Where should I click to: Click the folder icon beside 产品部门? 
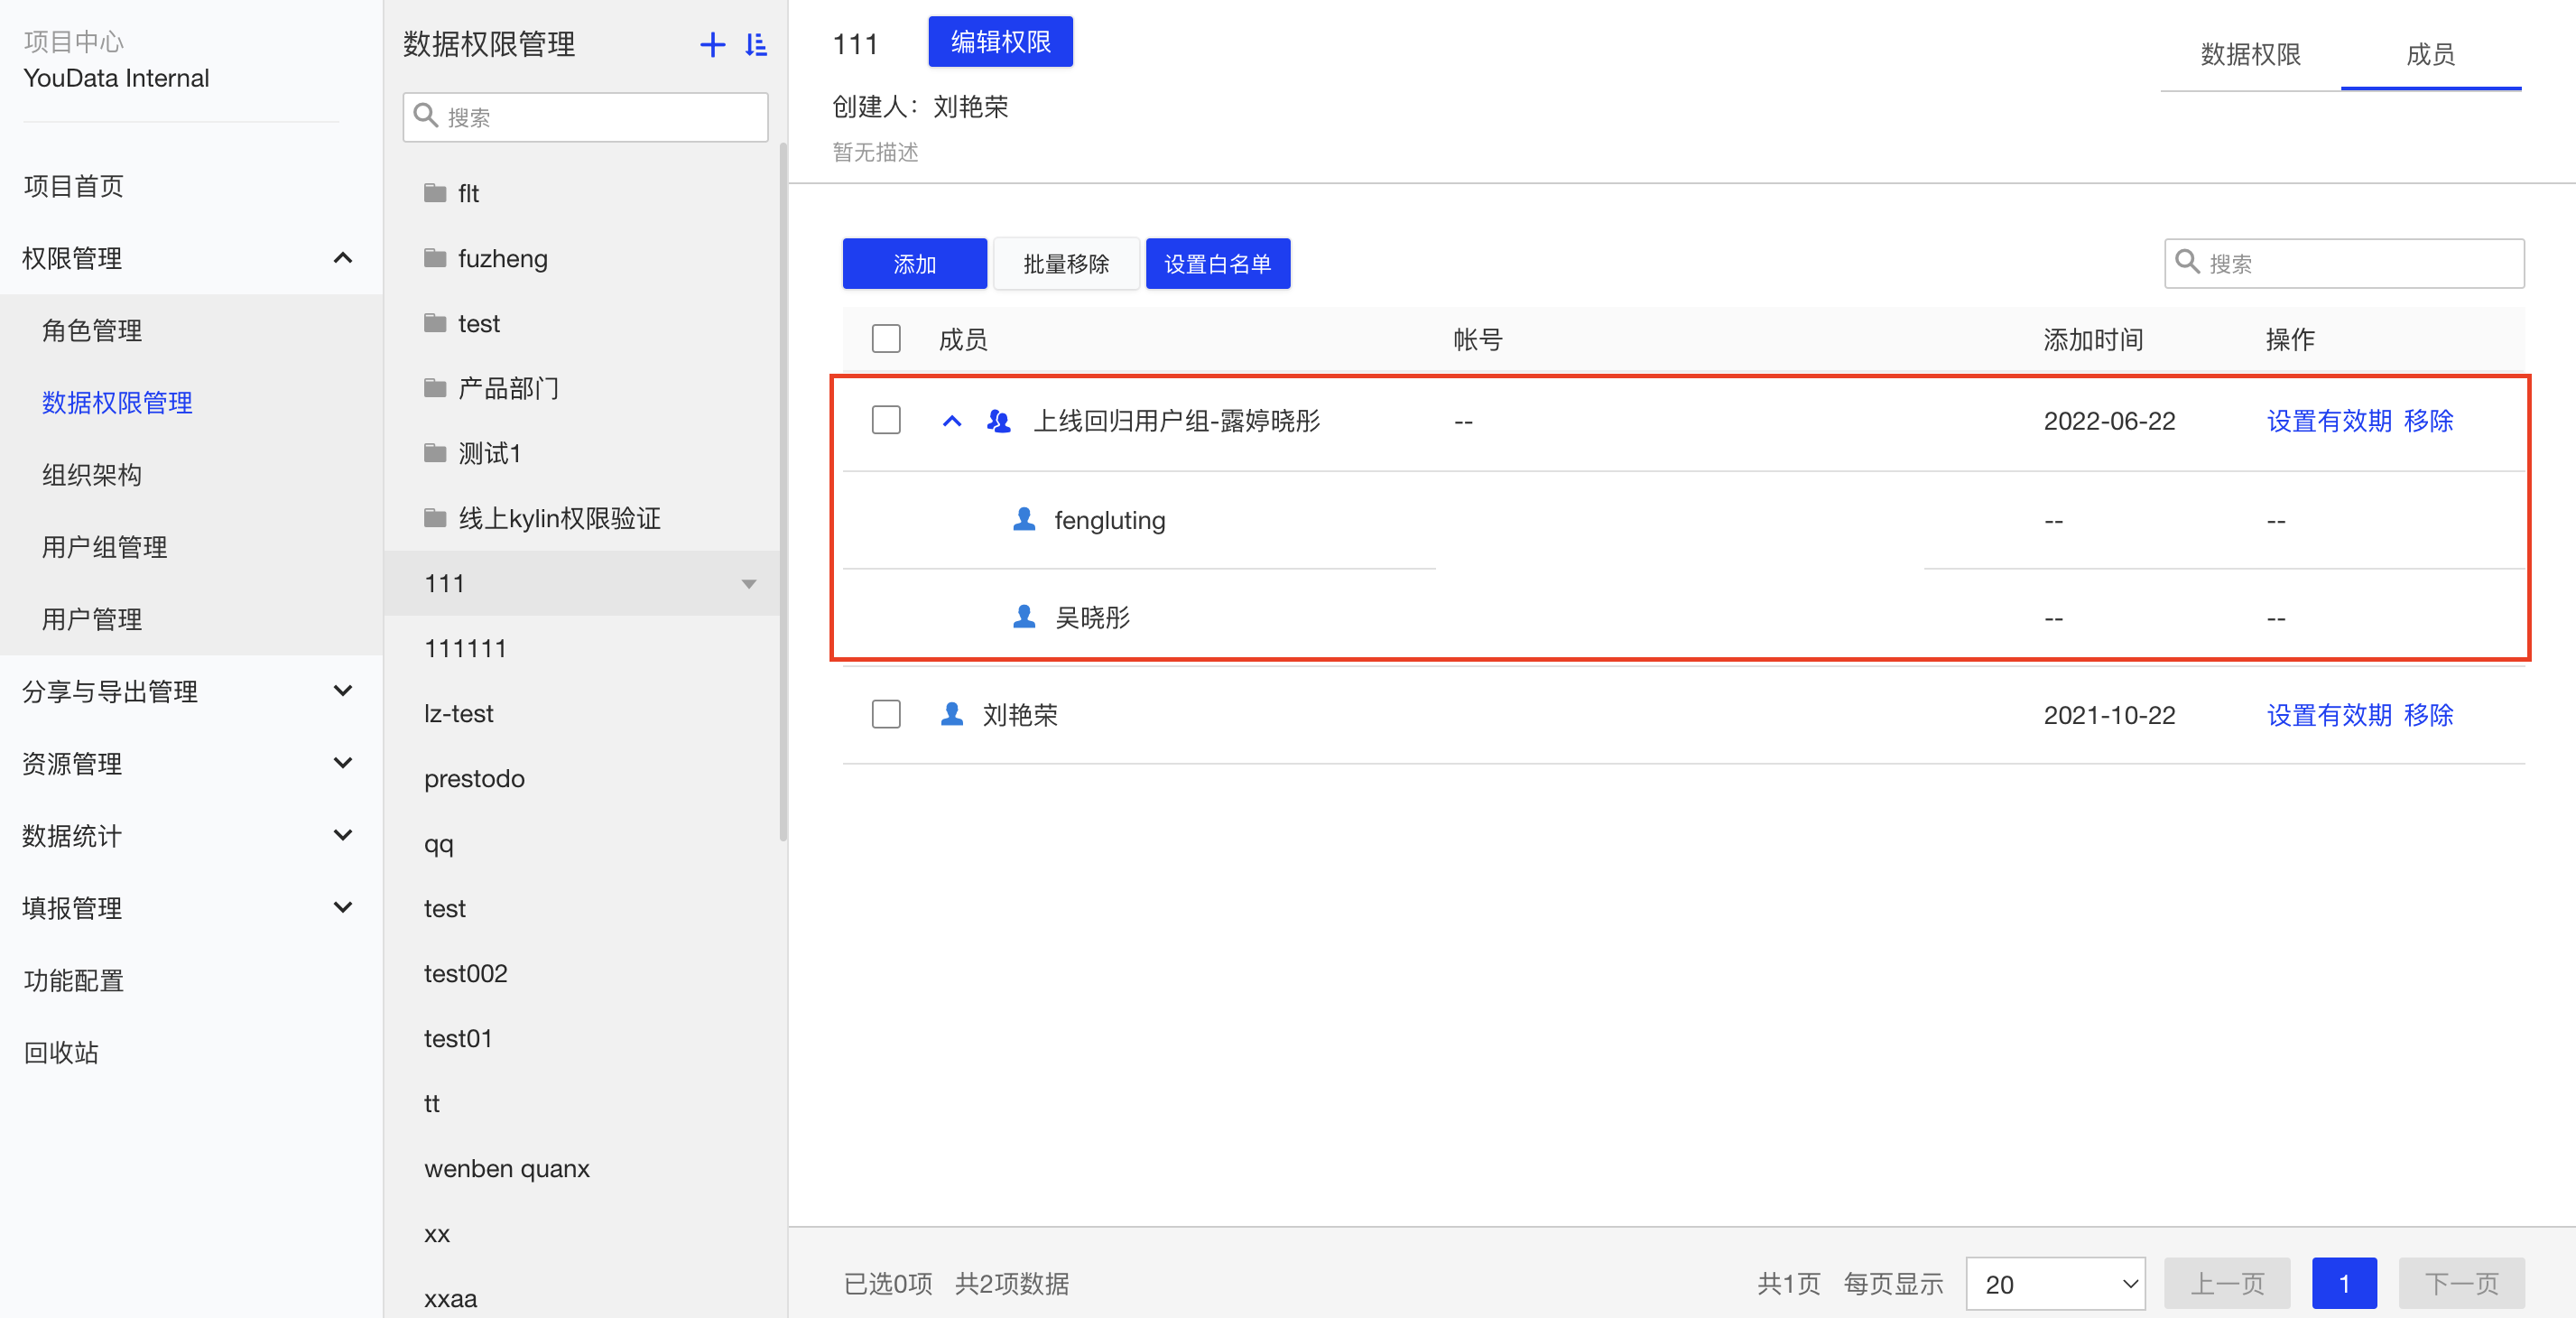pyautogui.click(x=435, y=388)
